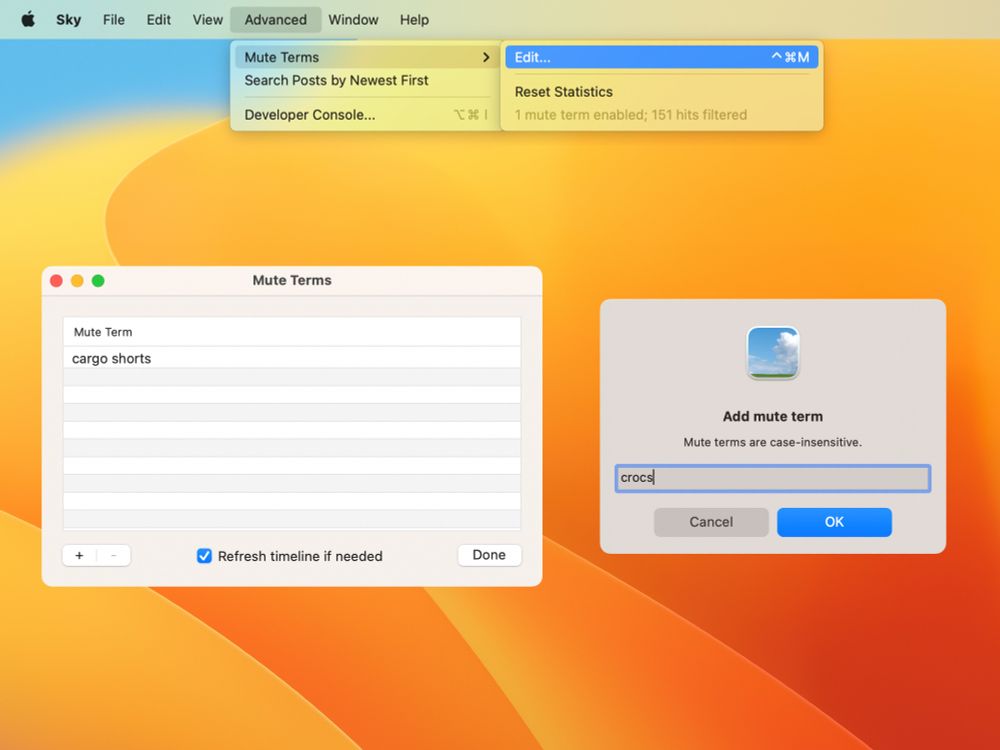Open the View menu
The image size is (1000, 750).
point(207,20)
